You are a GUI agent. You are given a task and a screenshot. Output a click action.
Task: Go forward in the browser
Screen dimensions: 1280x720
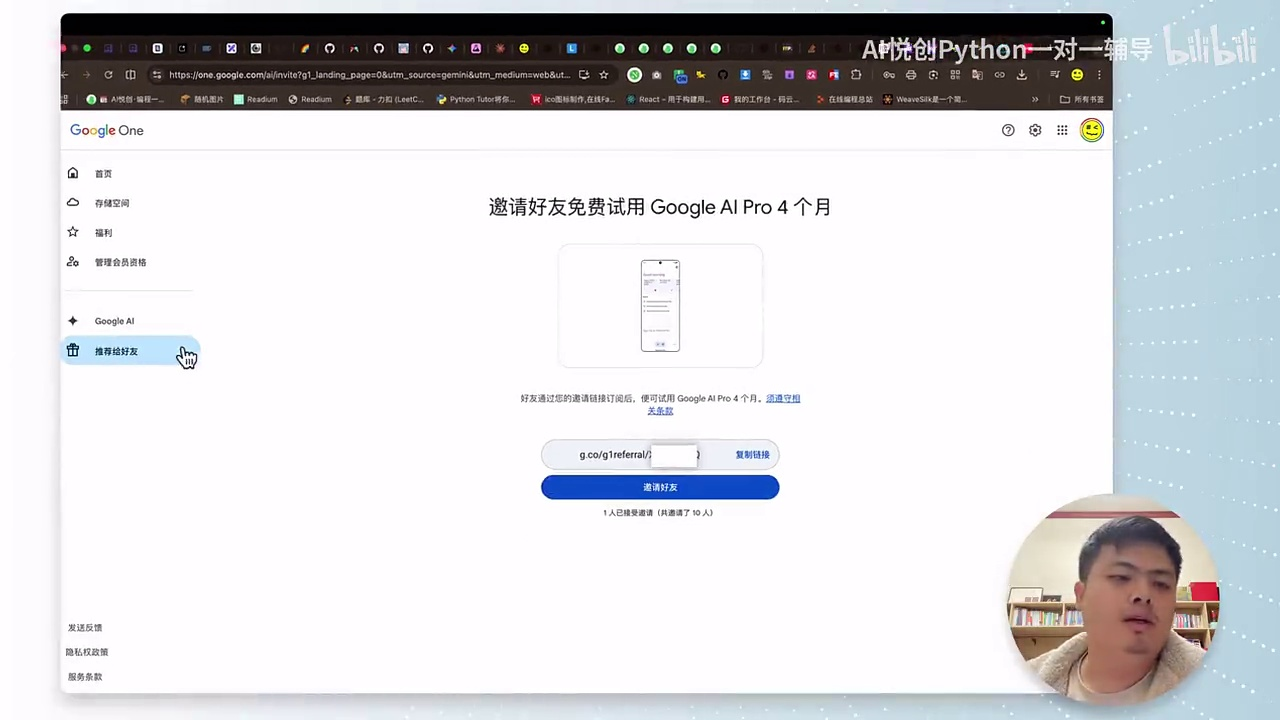pyautogui.click(x=86, y=74)
